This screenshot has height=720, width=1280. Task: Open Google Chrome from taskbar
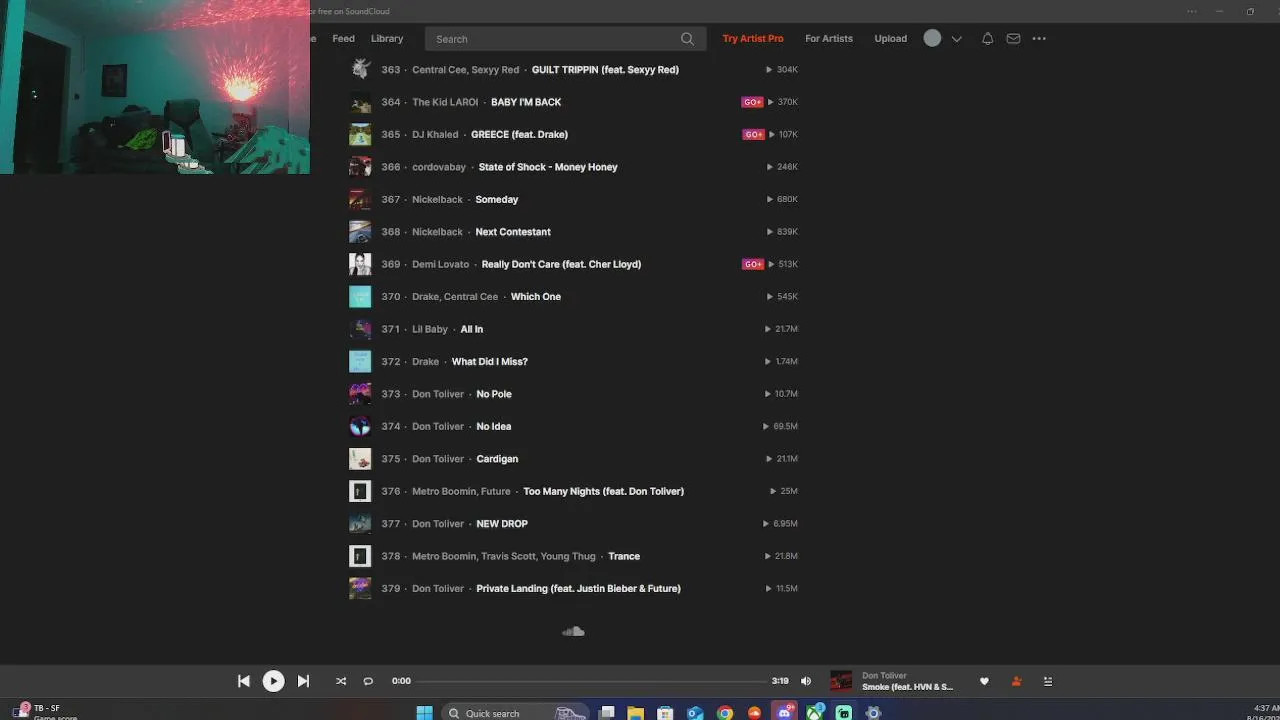point(725,713)
